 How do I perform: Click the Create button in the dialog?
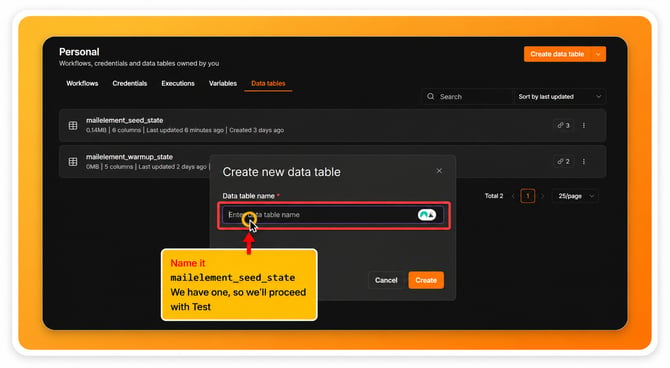pos(426,280)
